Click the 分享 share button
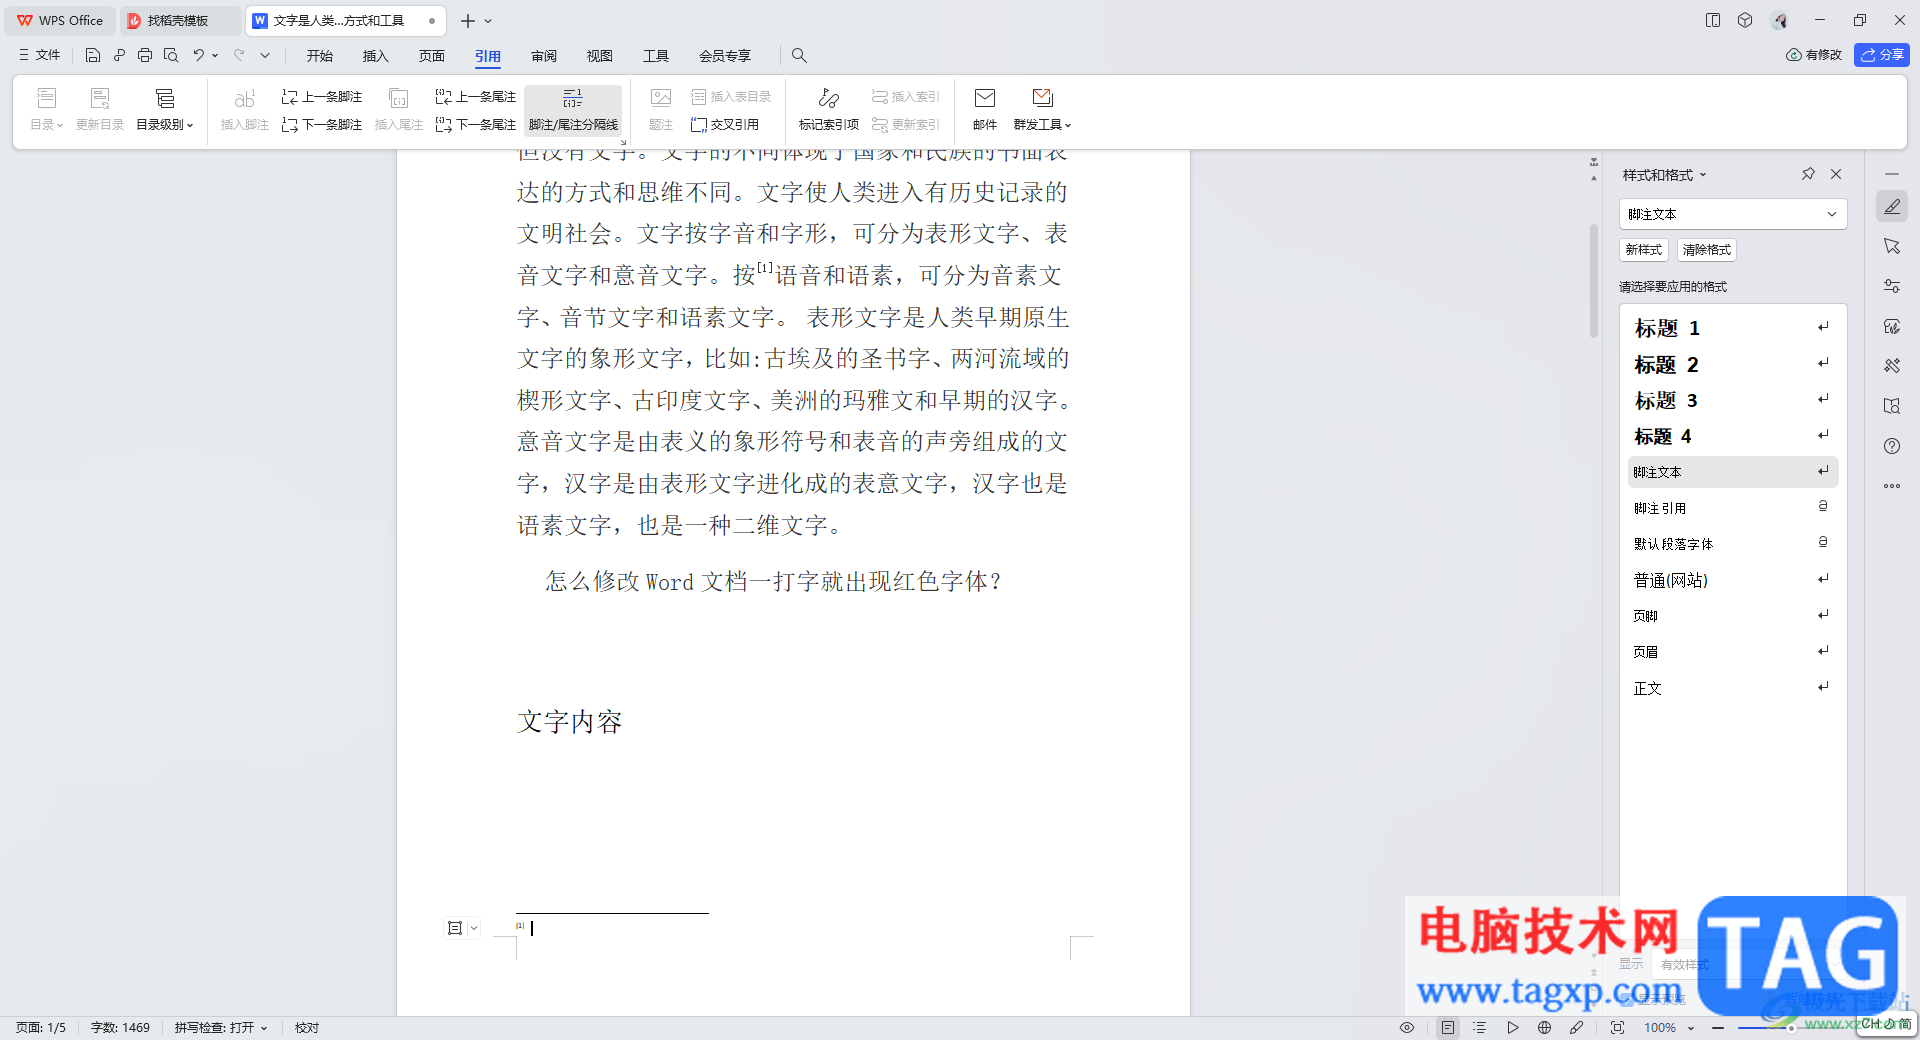The image size is (1920, 1040). pyautogui.click(x=1882, y=55)
